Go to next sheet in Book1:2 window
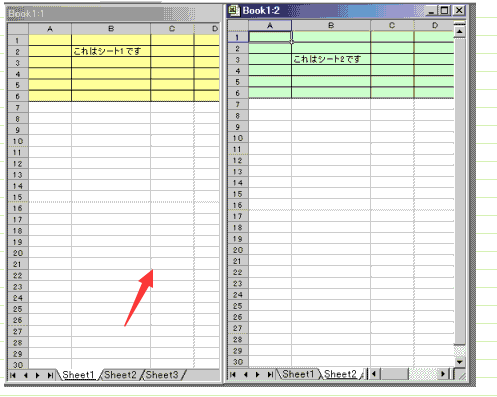 258,374
